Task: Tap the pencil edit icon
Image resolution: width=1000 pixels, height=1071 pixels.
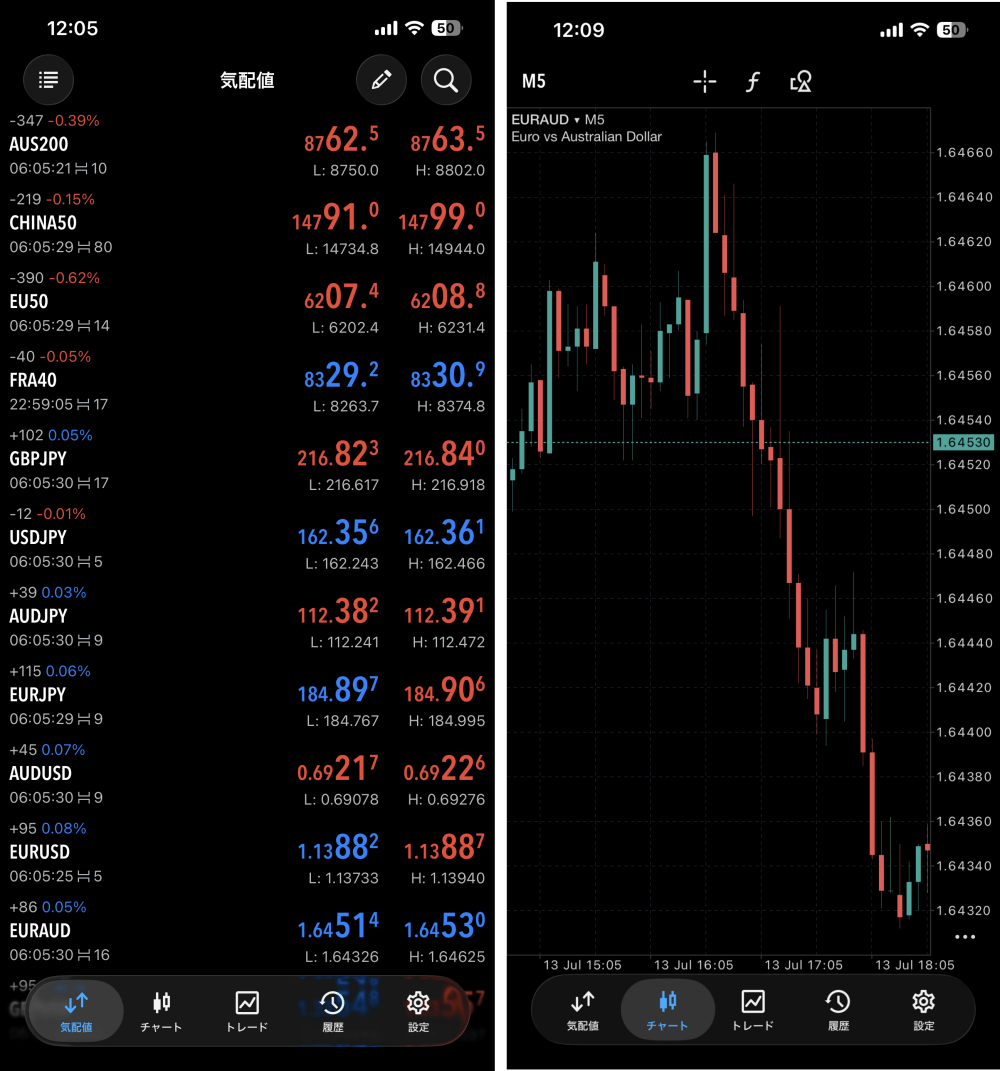Action: [x=381, y=80]
